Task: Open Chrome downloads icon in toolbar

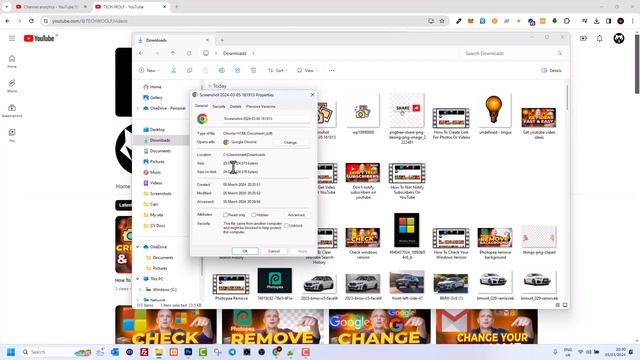Action: [x=596, y=21]
